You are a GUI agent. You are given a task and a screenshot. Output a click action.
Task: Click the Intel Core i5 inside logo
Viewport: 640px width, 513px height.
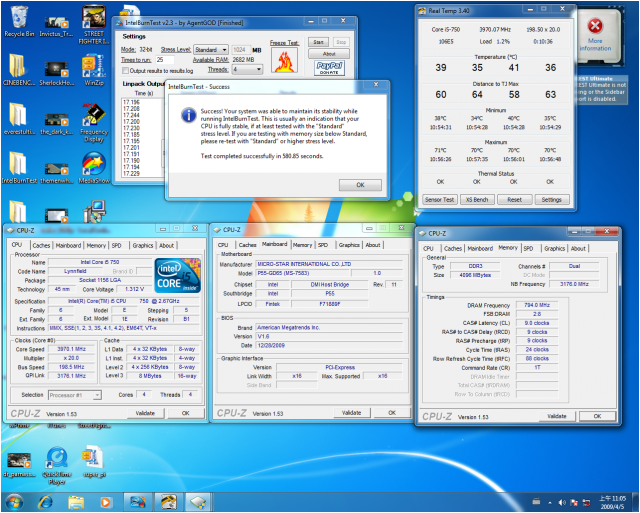178,275
